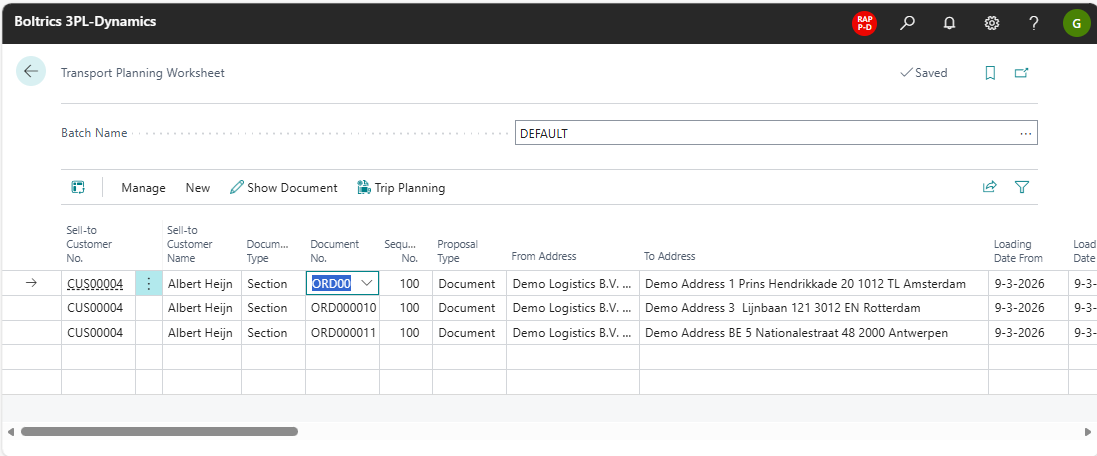Screen dimensions: 1097x456
Task: Open the New menu
Action: [x=198, y=187]
